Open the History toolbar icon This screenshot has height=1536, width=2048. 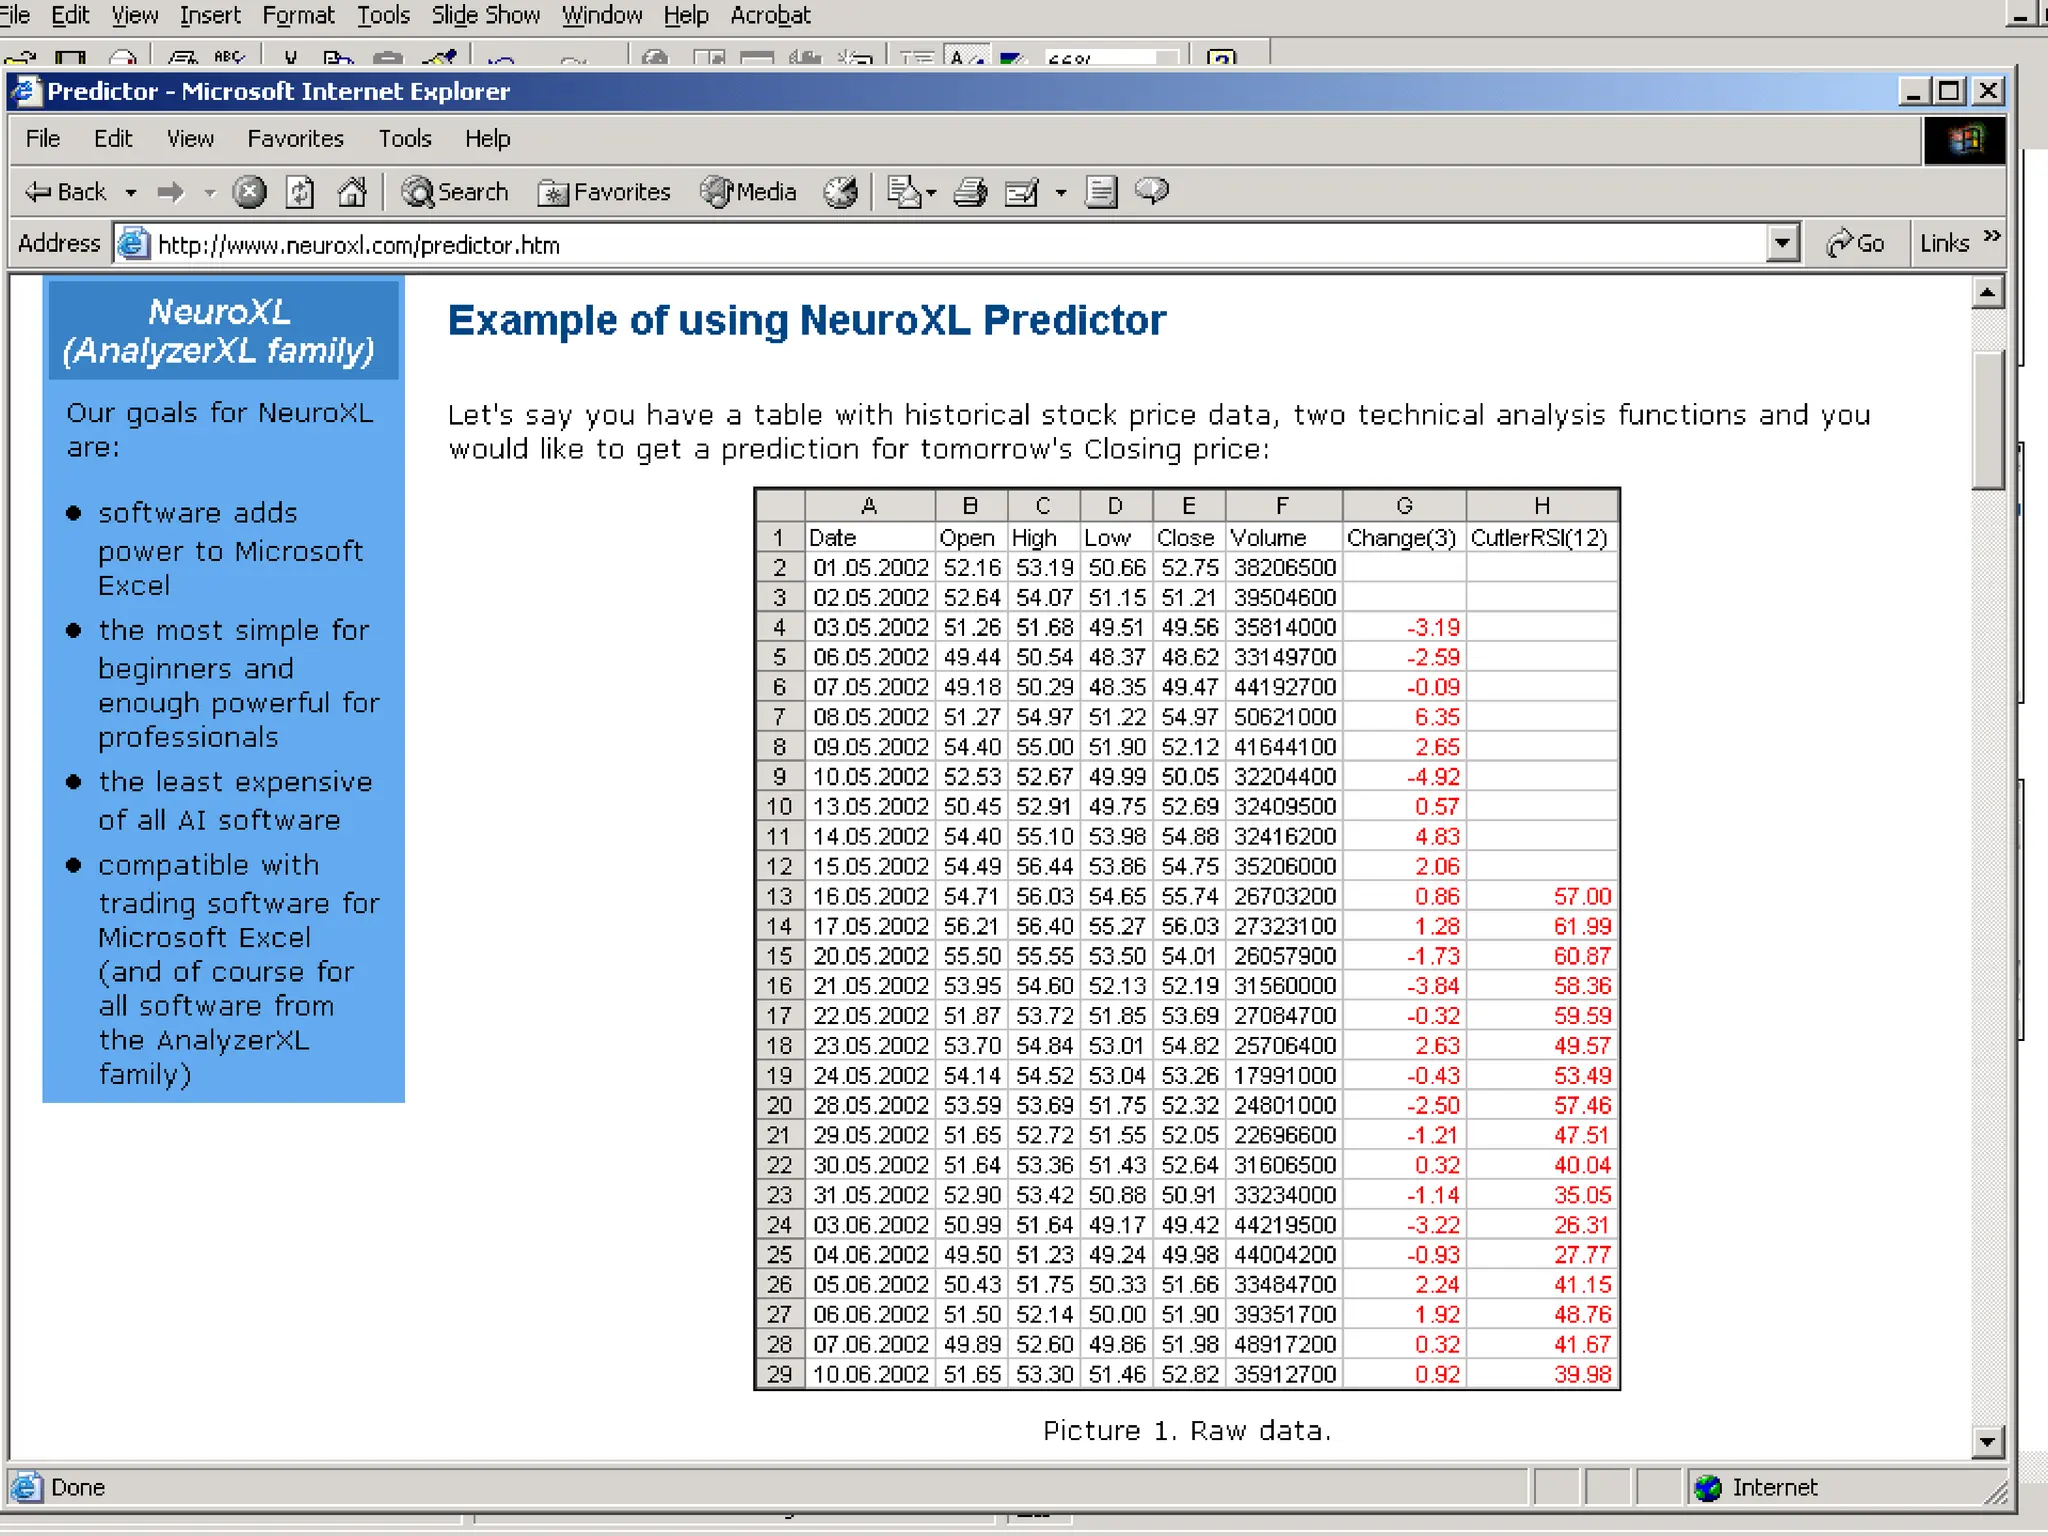tap(840, 192)
